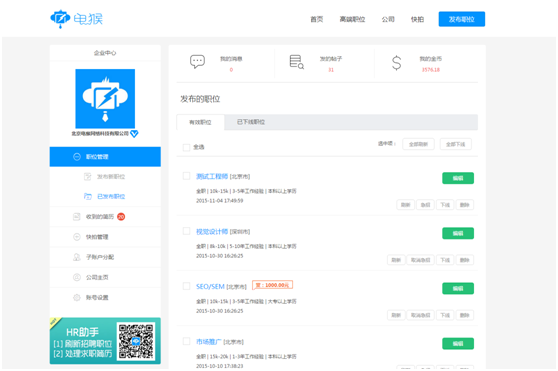The image size is (558, 371).
Task: Click green 编辑 button for SEO/SEM
Action: pyautogui.click(x=458, y=288)
